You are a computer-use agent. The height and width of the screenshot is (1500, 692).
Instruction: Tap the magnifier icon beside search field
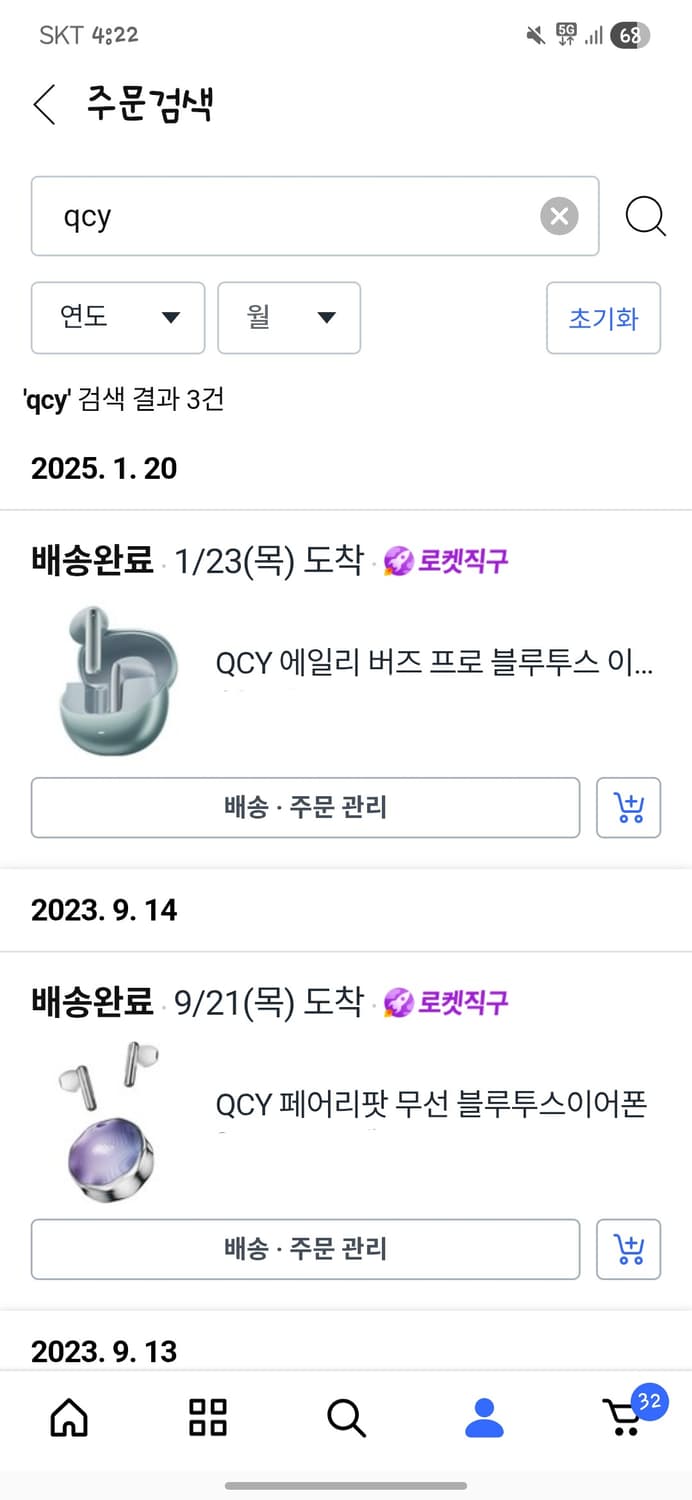646,216
